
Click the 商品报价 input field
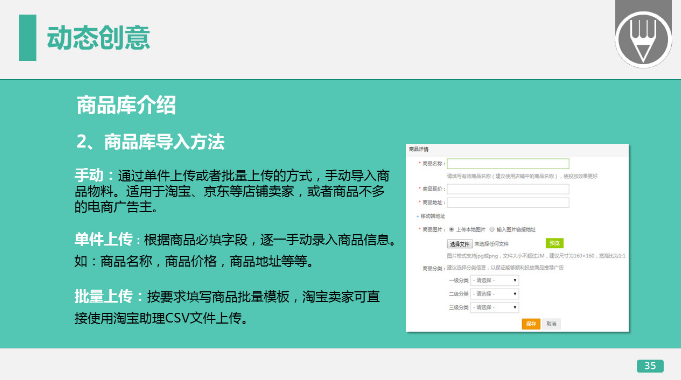click(x=508, y=189)
